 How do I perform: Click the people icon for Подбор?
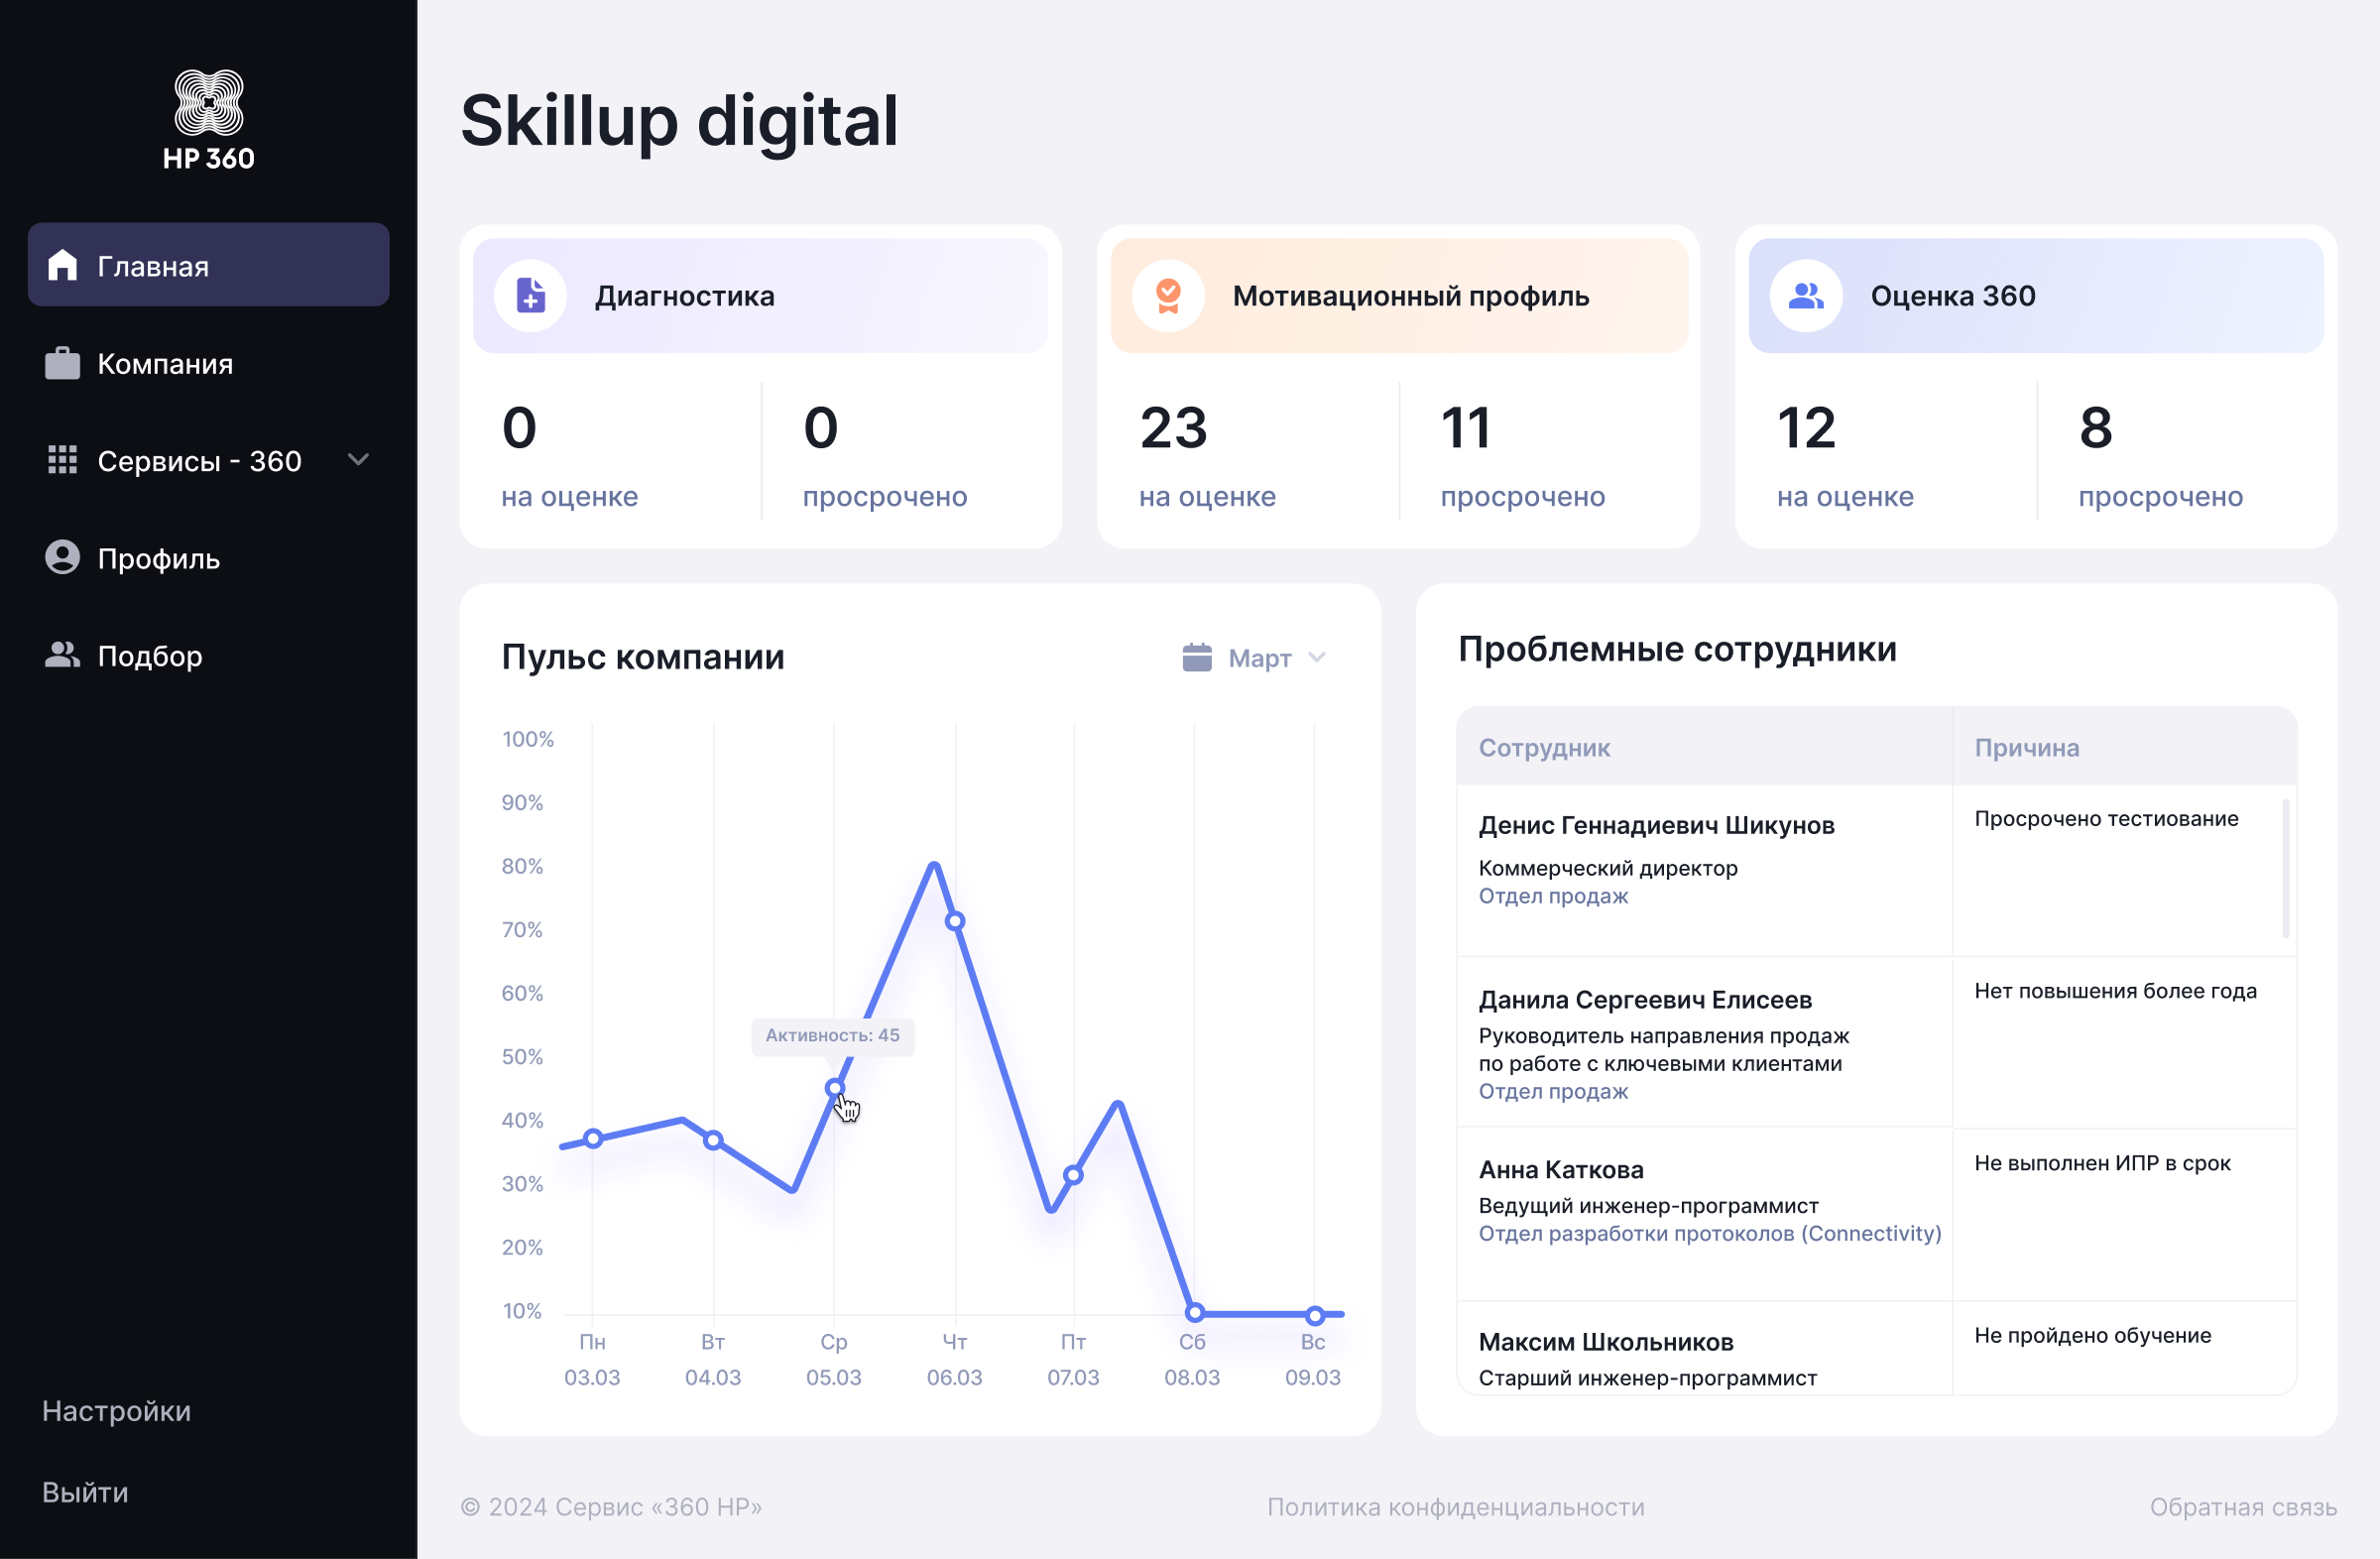[62, 655]
